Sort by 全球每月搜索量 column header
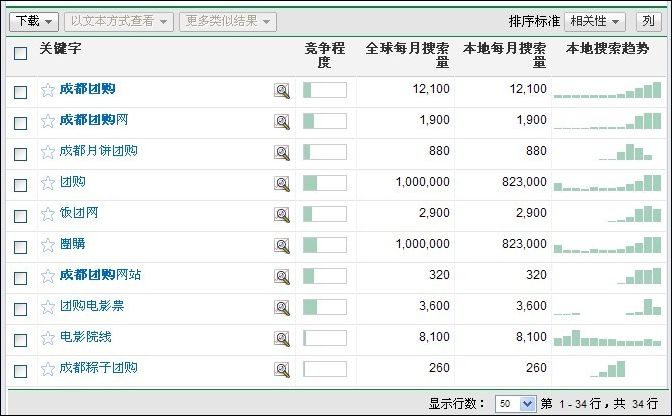This screenshot has height=416, width=672. click(x=406, y=55)
